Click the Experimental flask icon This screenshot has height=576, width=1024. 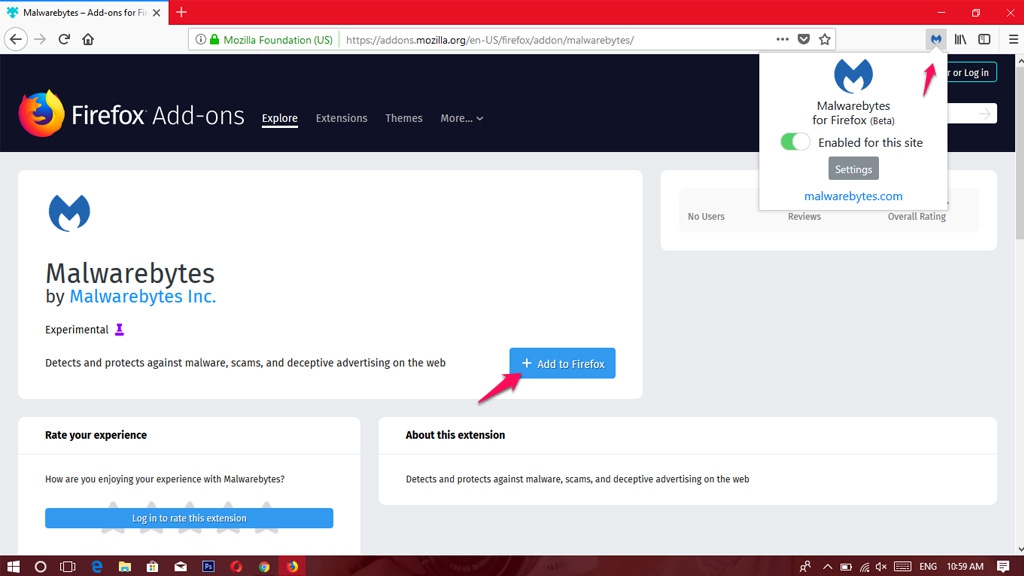click(x=119, y=329)
